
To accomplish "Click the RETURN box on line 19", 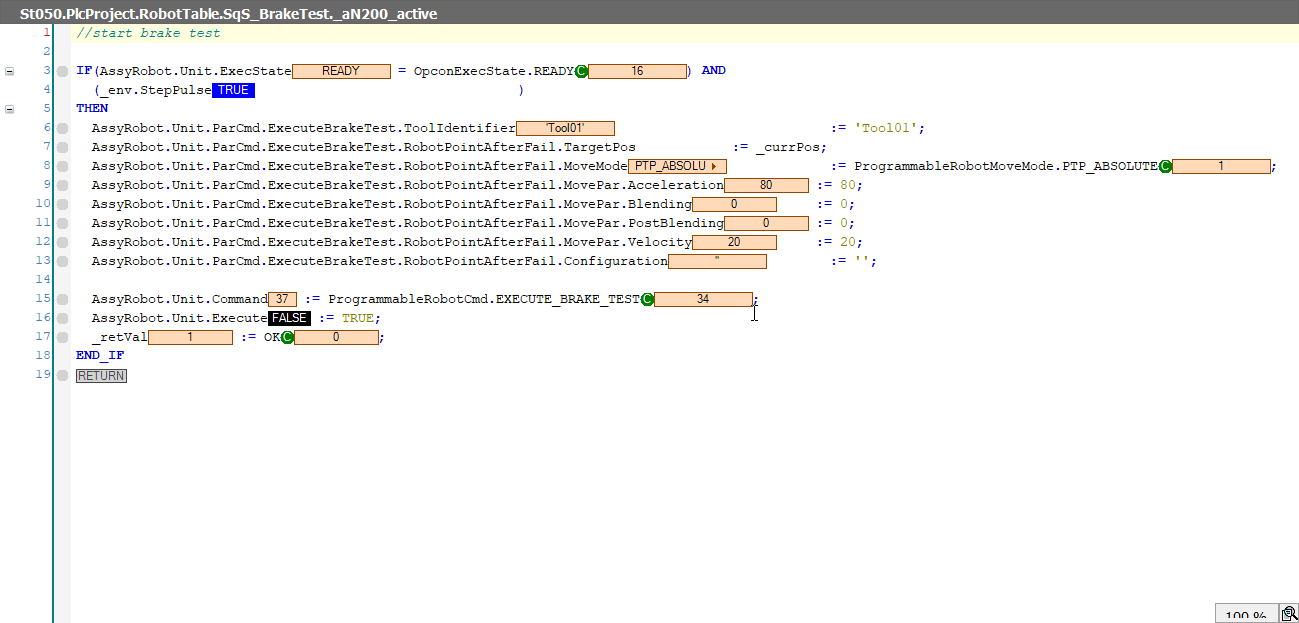I will pyautogui.click(x=101, y=376).
